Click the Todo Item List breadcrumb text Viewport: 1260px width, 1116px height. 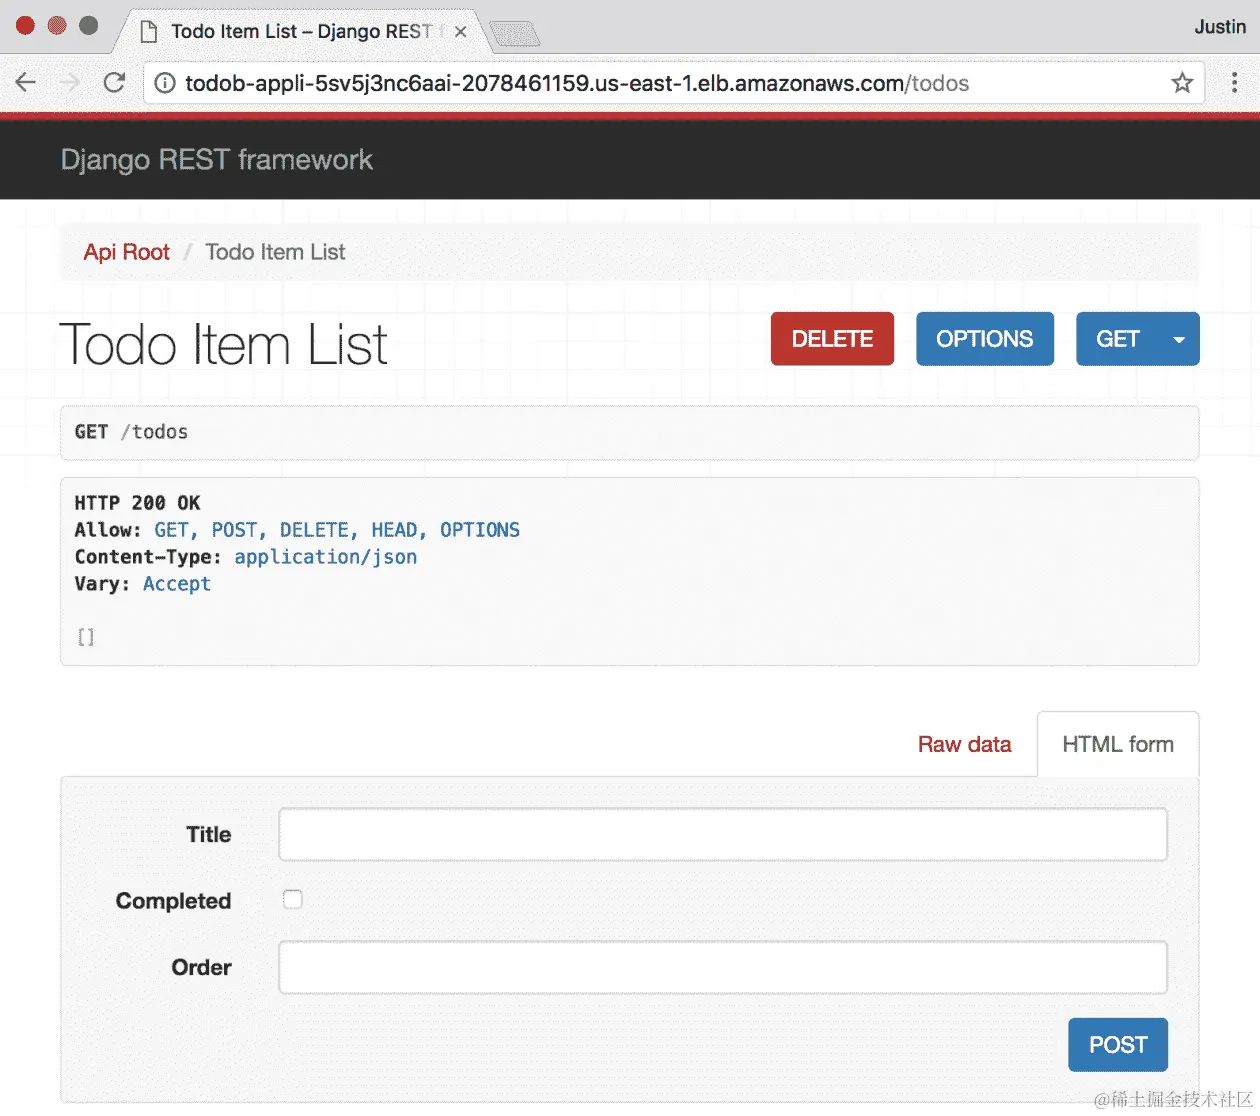click(275, 252)
